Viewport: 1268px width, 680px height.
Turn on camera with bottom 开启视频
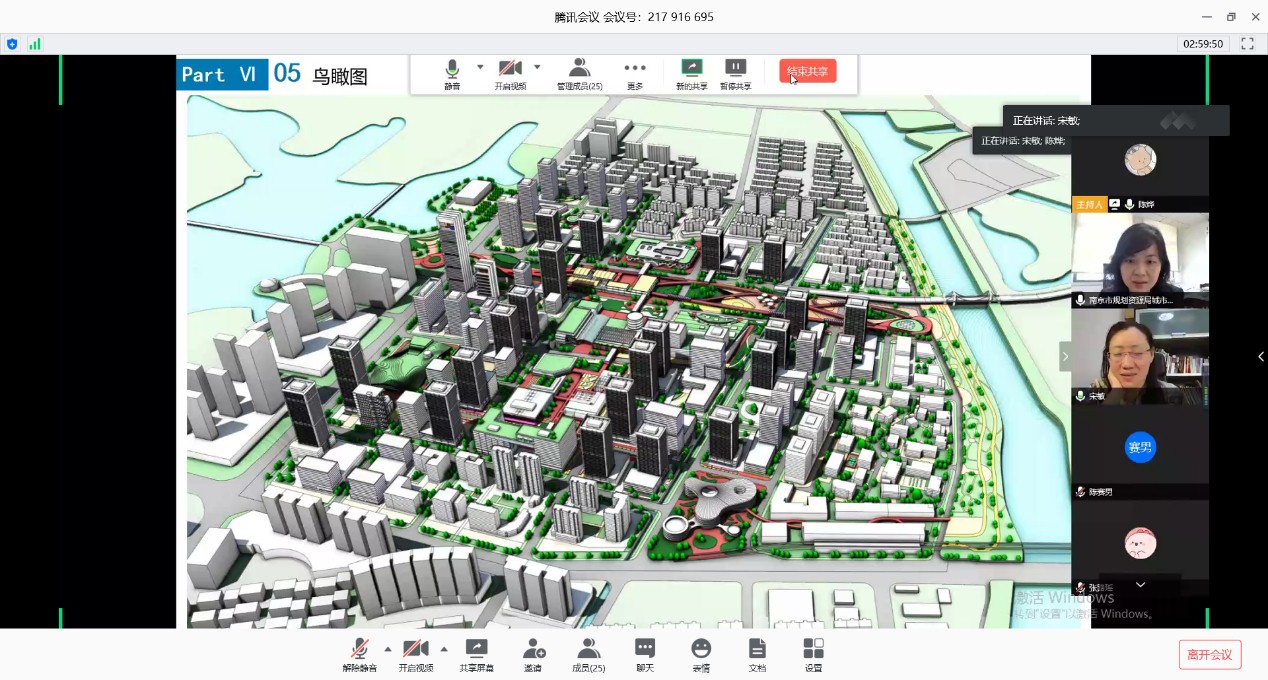tap(415, 654)
